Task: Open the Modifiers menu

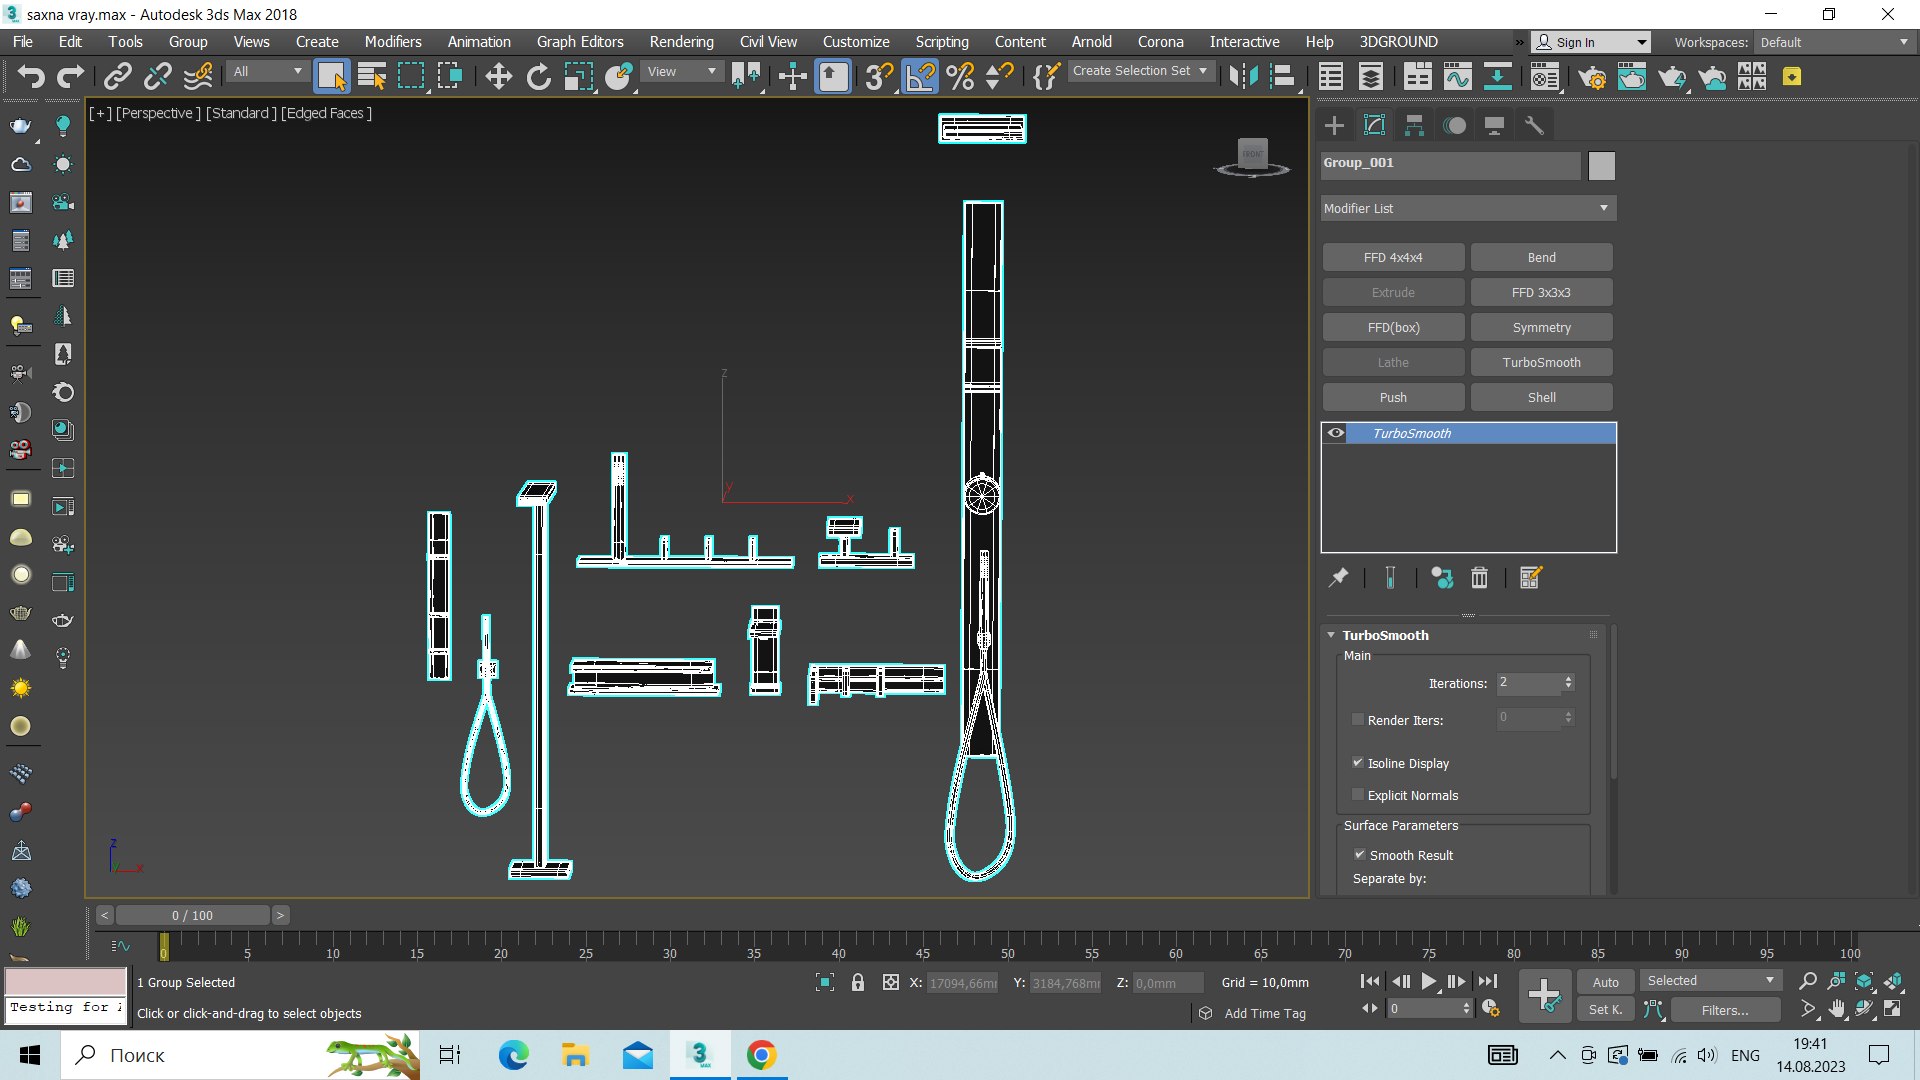Action: point(392,42)
